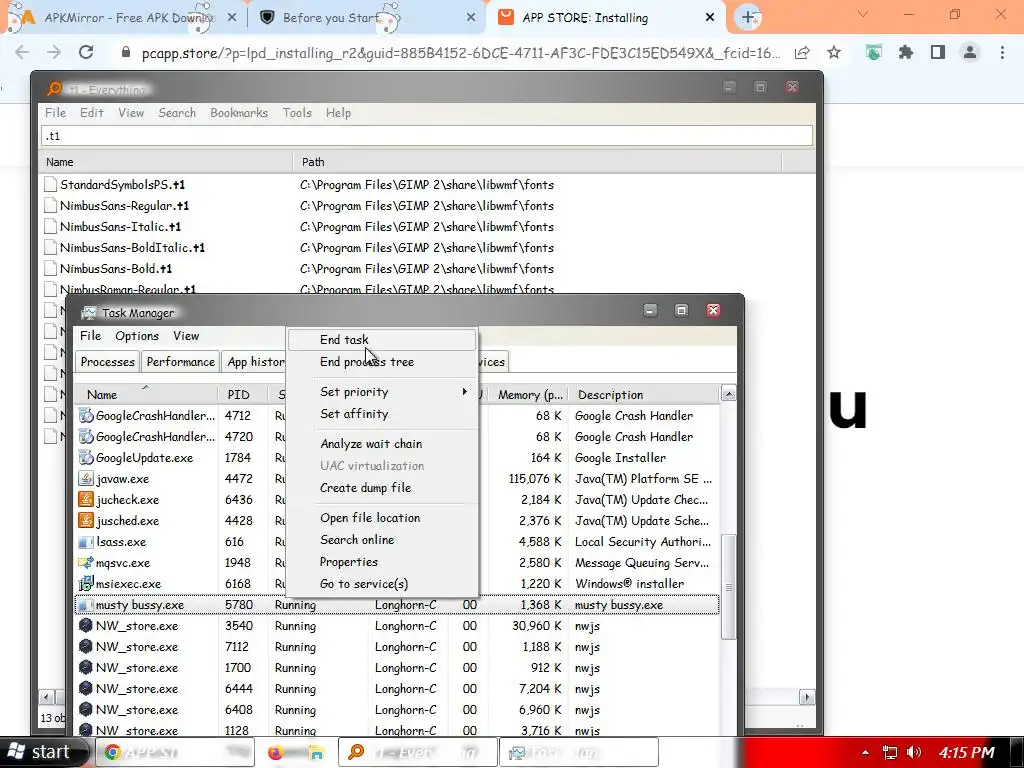Expand the Set priority submenu
The height and width of the screenshot is (768, 1024).
point(382,392)
